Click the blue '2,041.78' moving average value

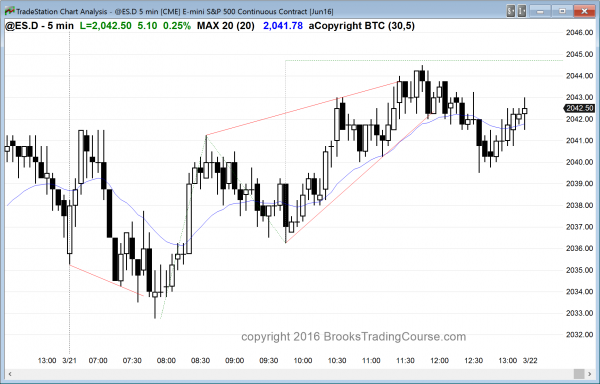click(x=283, y=26)
